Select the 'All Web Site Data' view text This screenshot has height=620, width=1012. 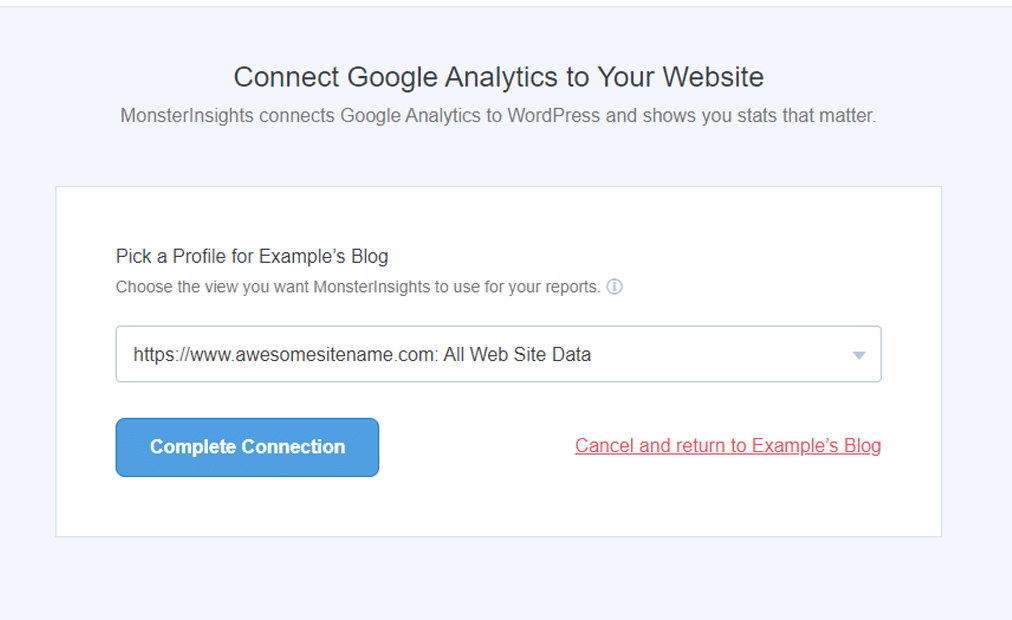pyautogui.click(x=517, y=354)
